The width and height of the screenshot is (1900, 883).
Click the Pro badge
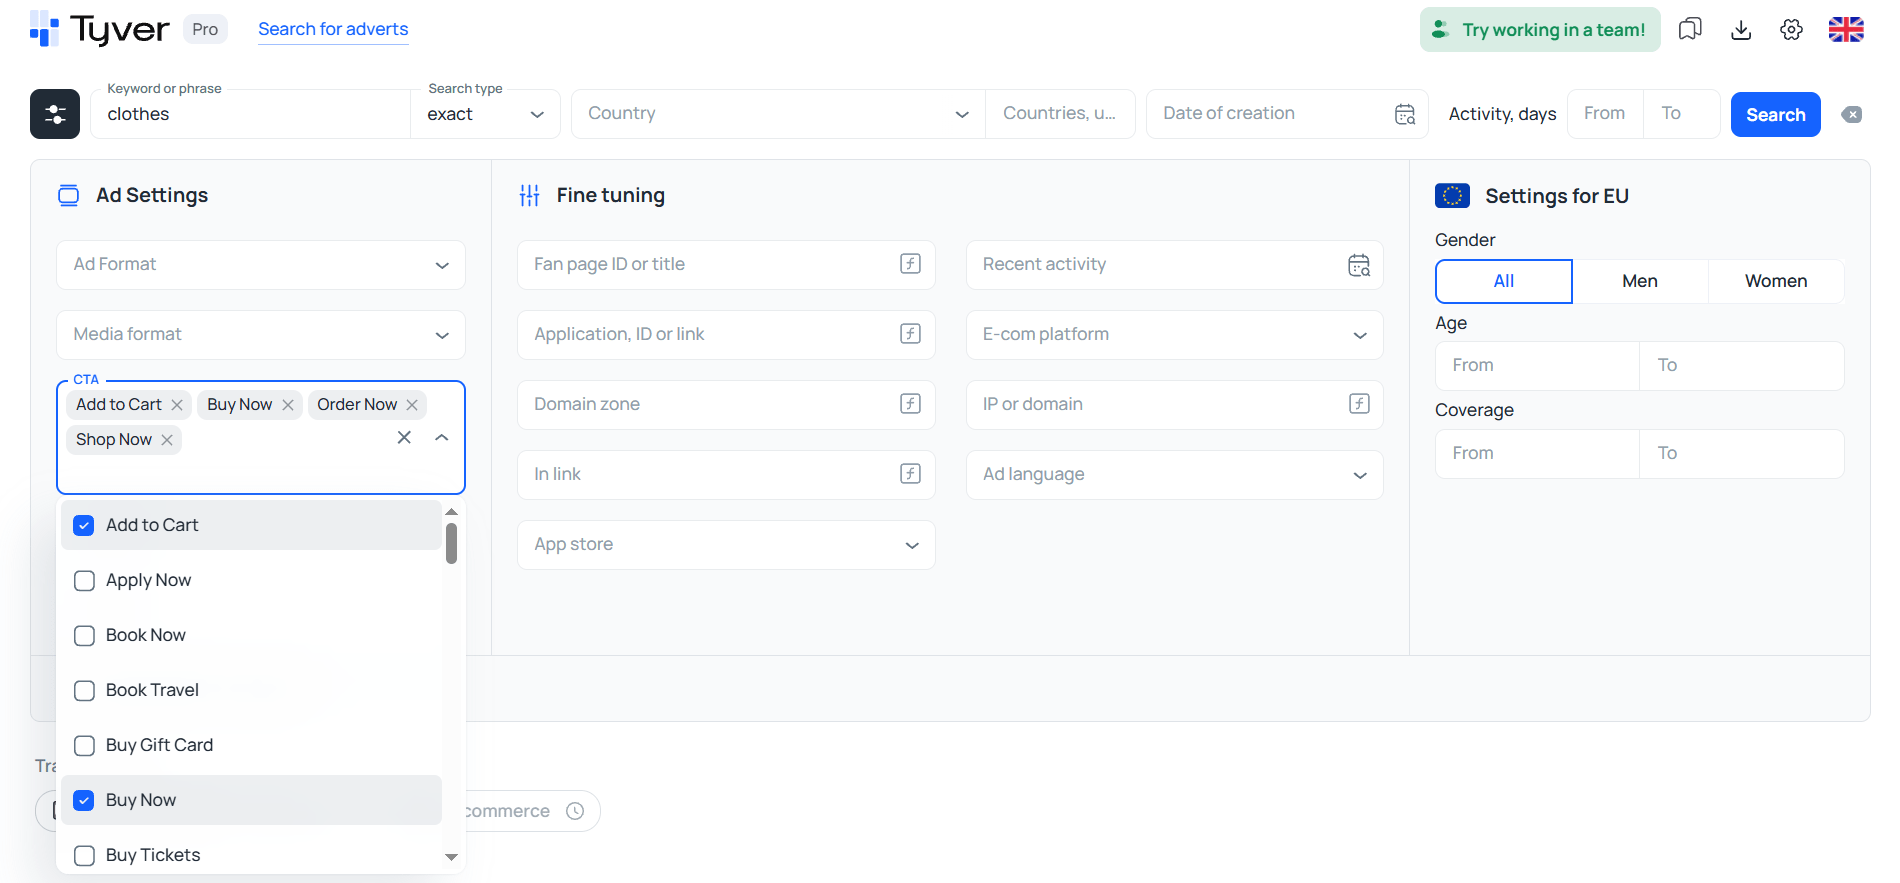point(205,29)
